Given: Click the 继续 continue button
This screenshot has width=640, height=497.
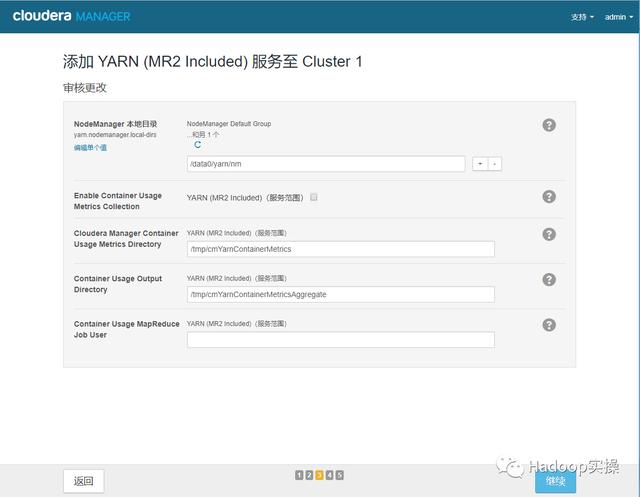Looking at the screenshot, I should pos(556,481).
